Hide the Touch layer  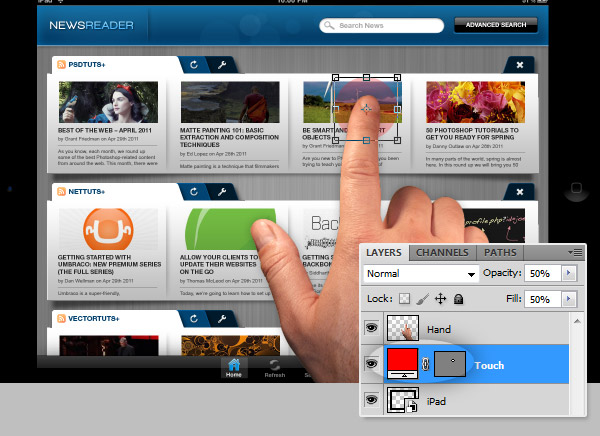coord(372,364)
